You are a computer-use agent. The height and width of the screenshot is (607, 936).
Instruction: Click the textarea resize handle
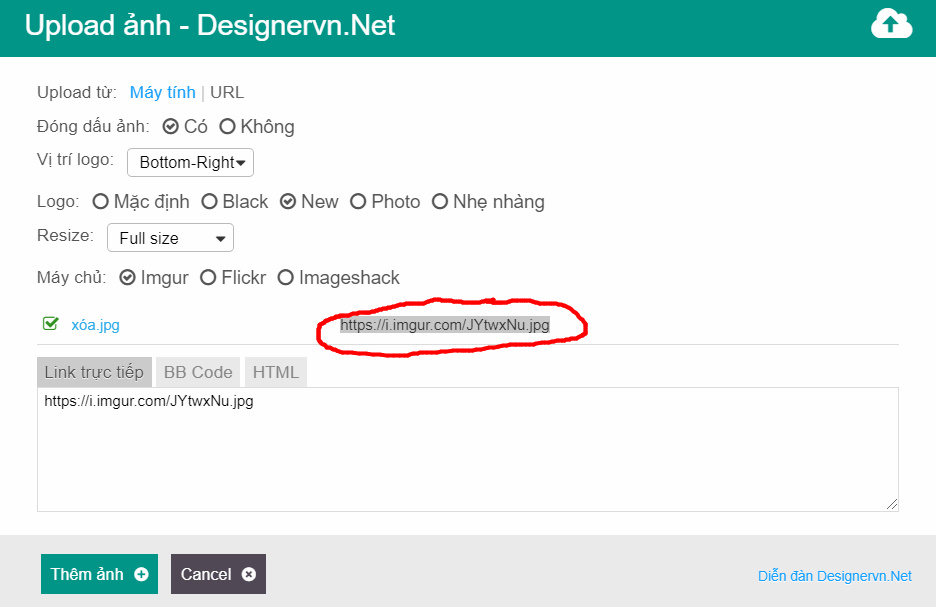pyautogui.click(x=892, y=504)
